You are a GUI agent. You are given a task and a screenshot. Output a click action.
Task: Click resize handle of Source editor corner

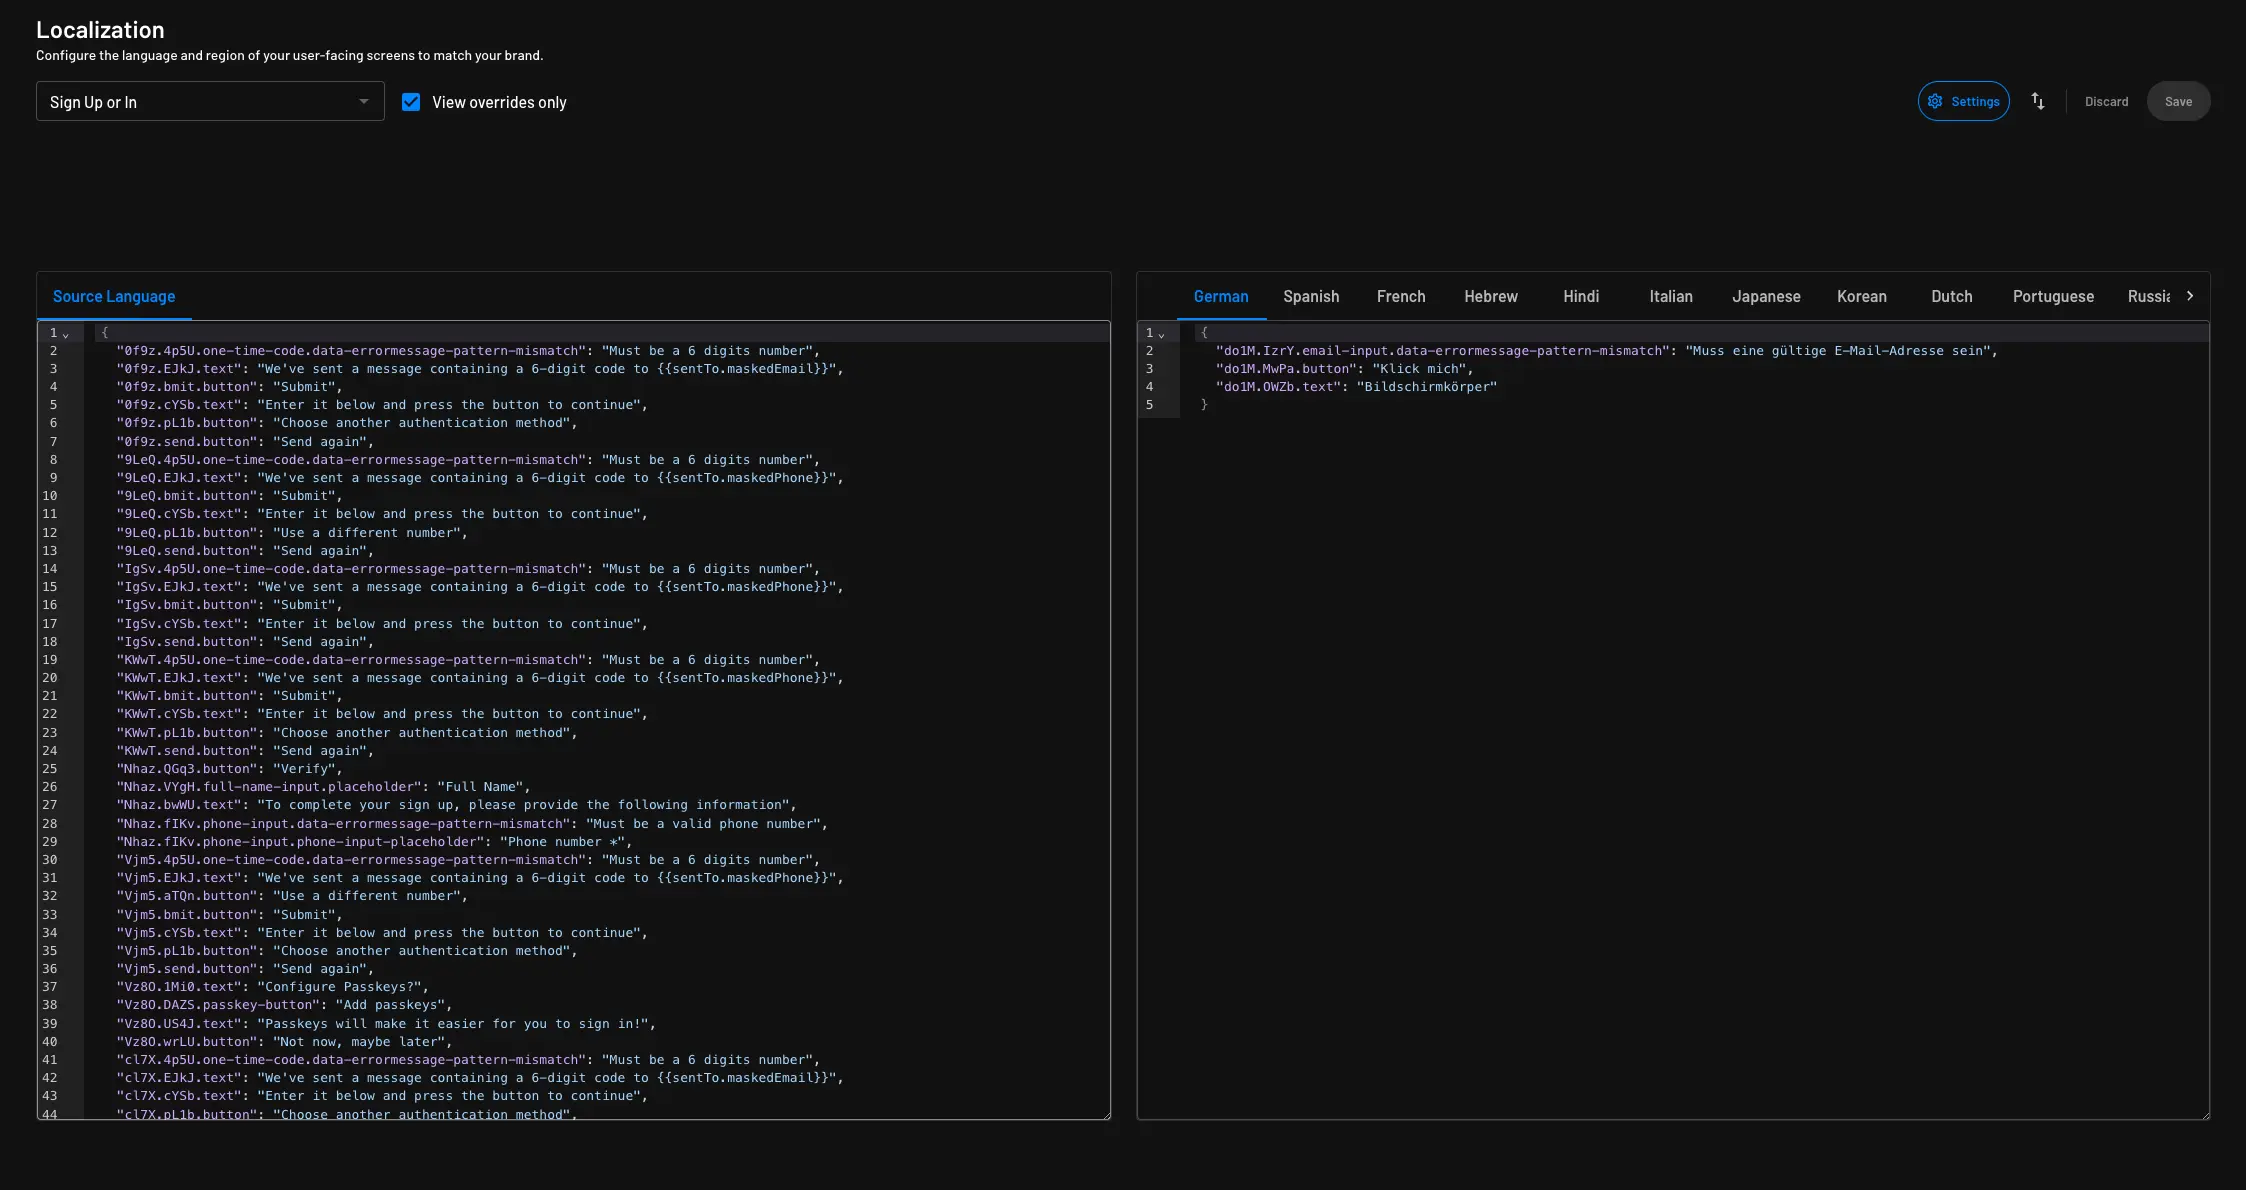1105,1114
